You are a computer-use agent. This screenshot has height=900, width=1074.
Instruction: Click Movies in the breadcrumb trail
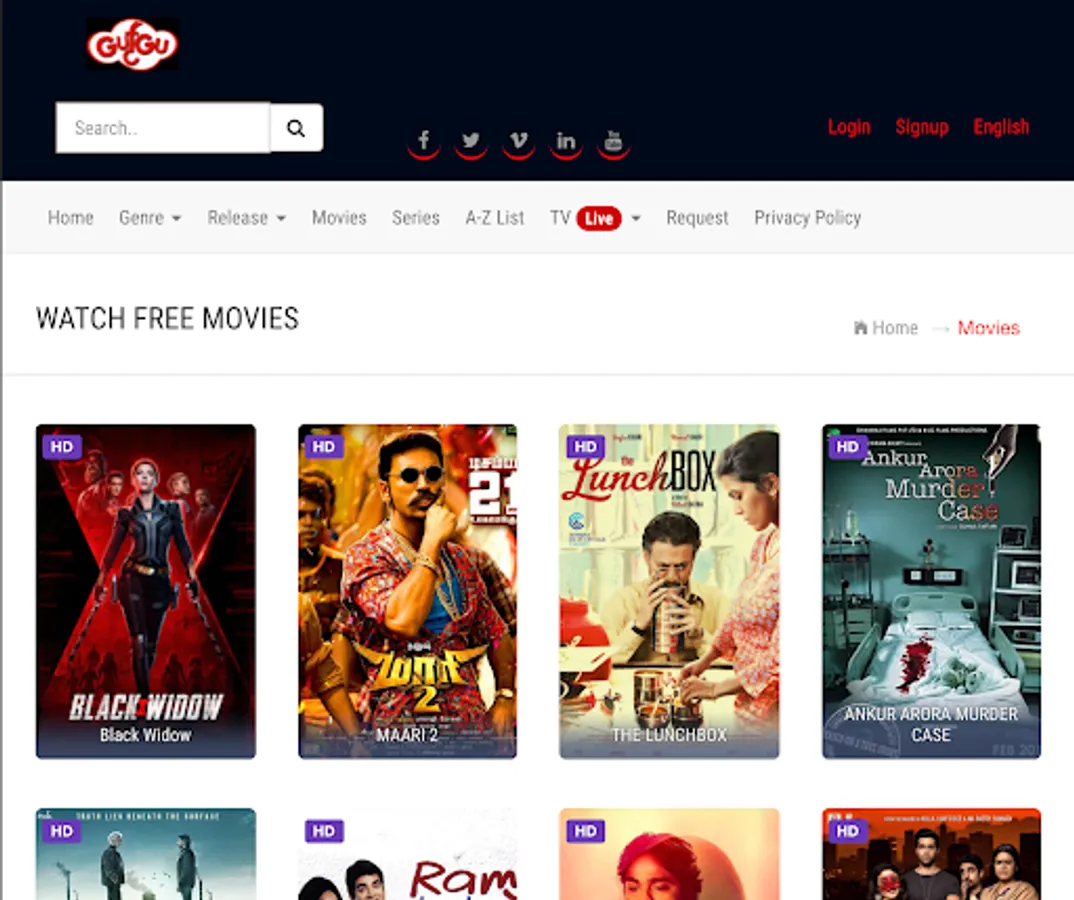coord(988,328)
